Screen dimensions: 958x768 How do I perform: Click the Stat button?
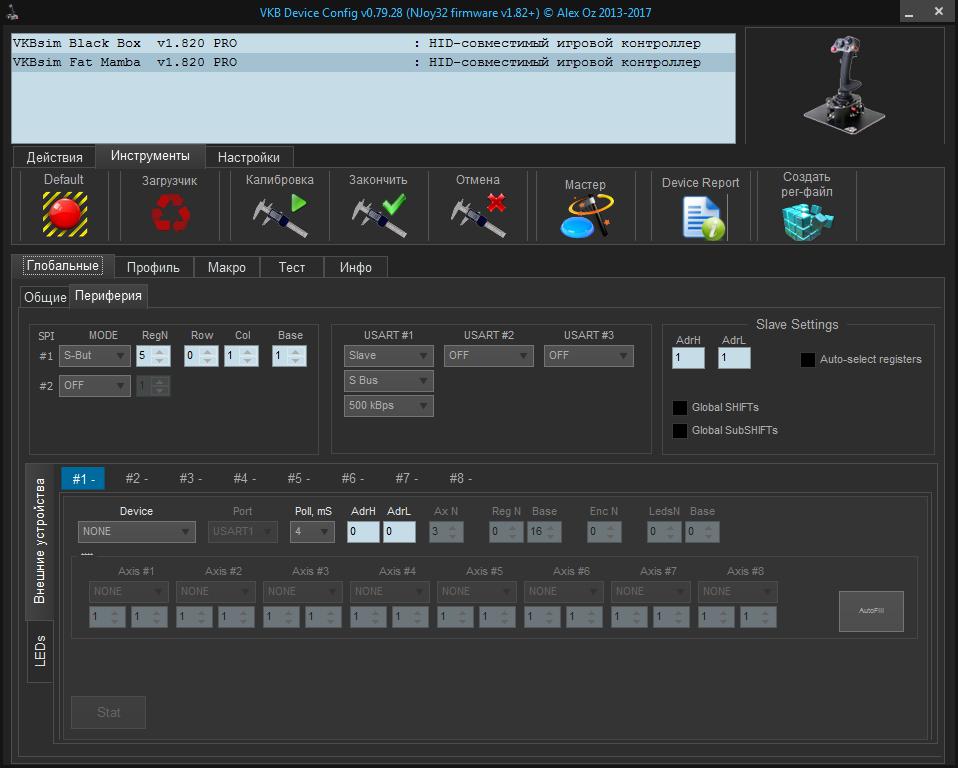pyautogui.click(x=108, y=712)
